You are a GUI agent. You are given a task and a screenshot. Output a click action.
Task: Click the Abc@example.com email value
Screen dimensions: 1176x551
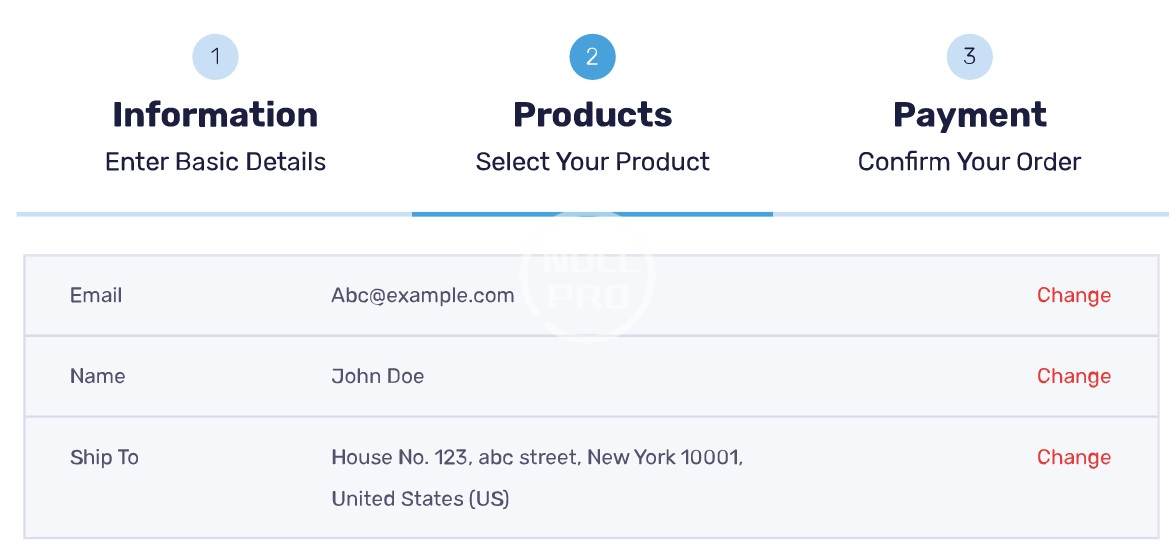422,295
